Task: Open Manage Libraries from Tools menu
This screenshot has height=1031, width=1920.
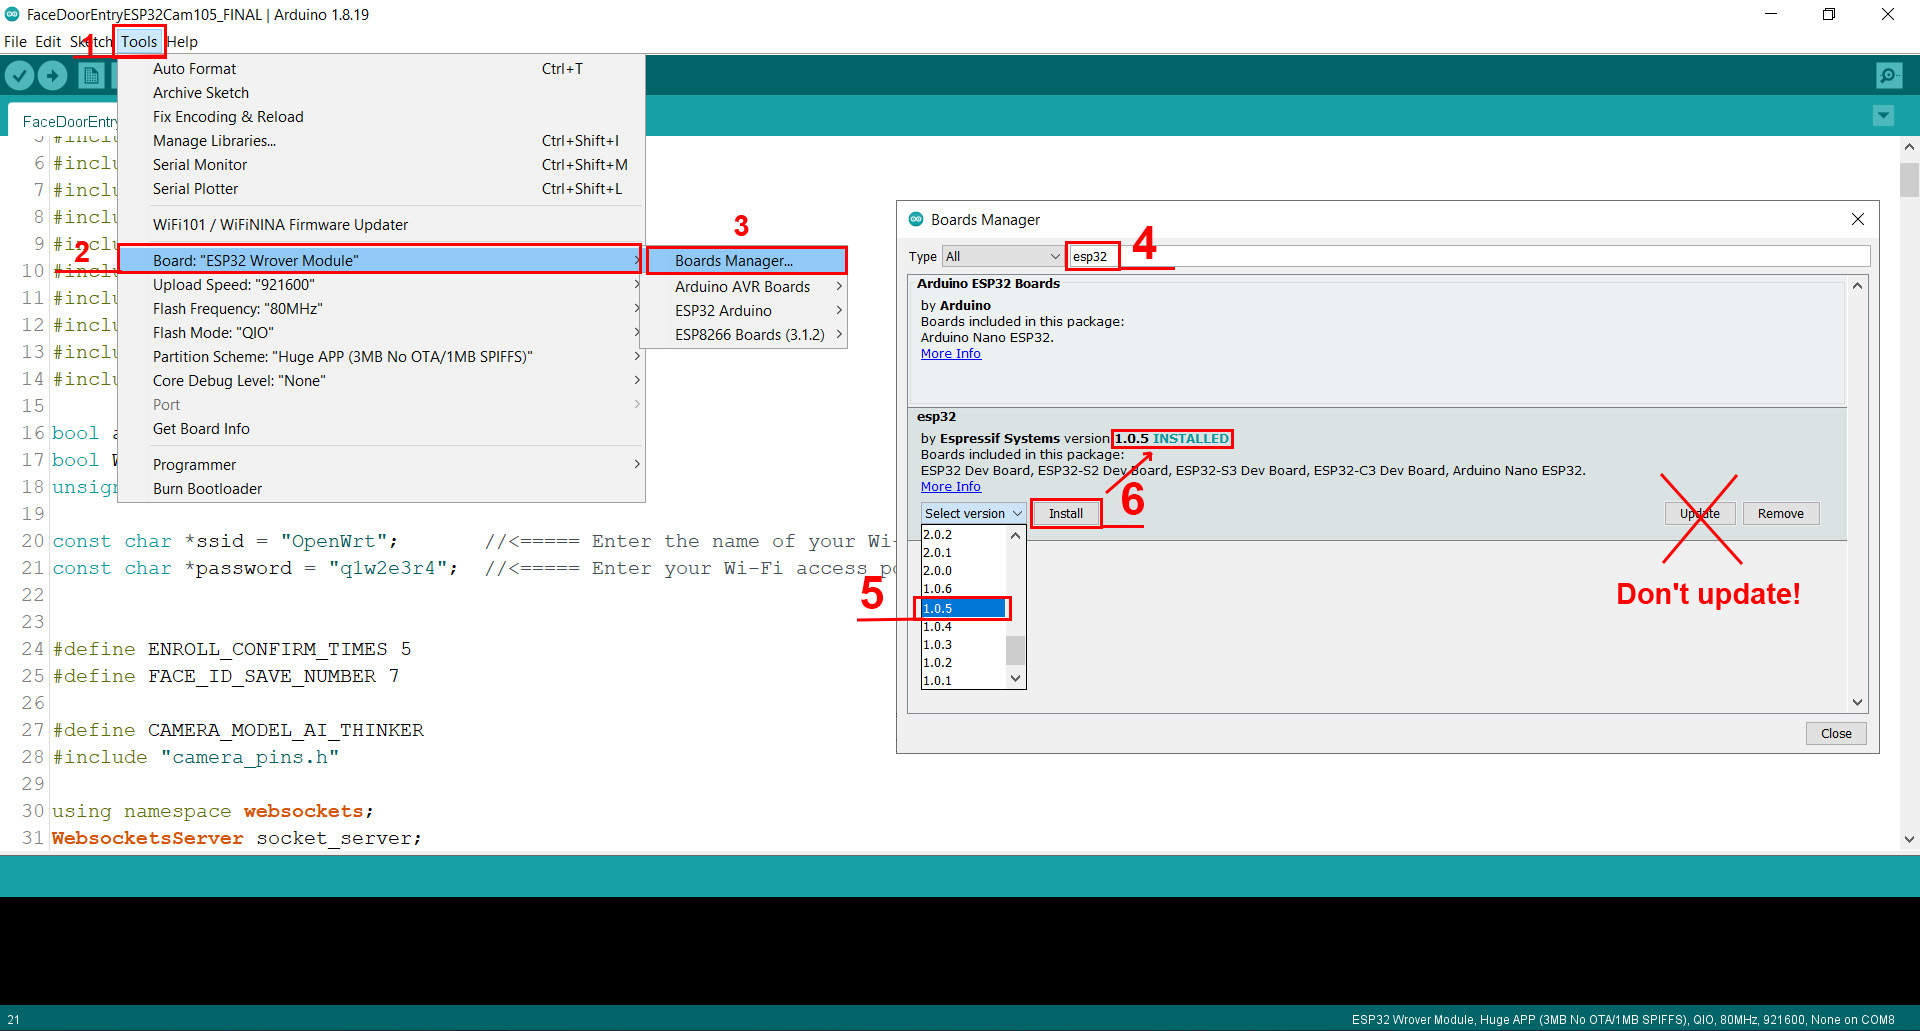Action: point(381,141)
